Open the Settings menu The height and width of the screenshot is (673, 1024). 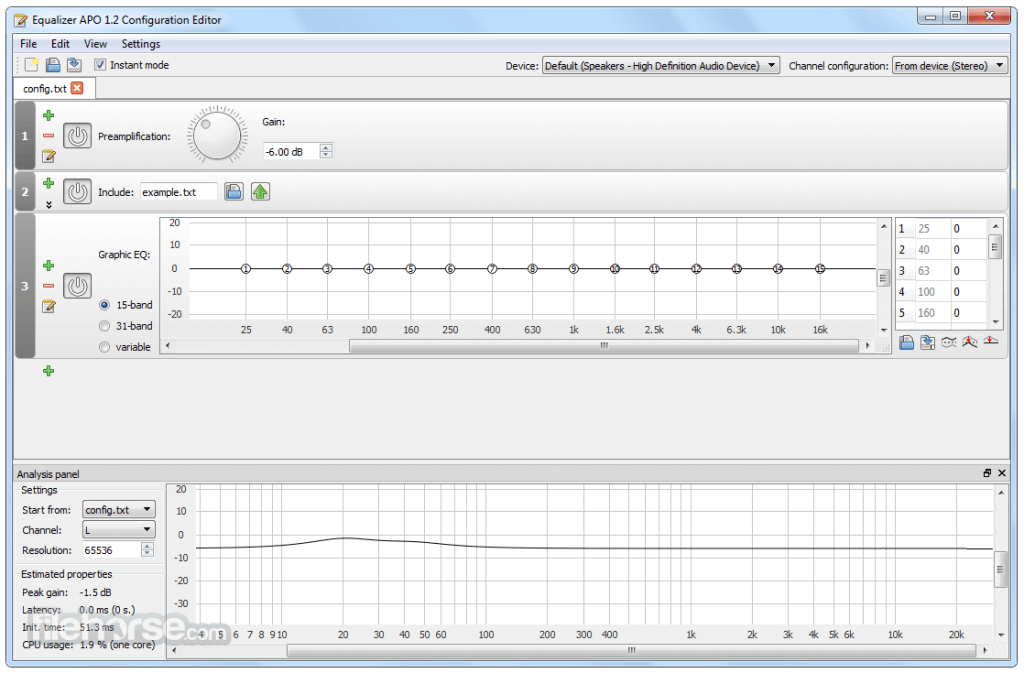pos(140,43)
